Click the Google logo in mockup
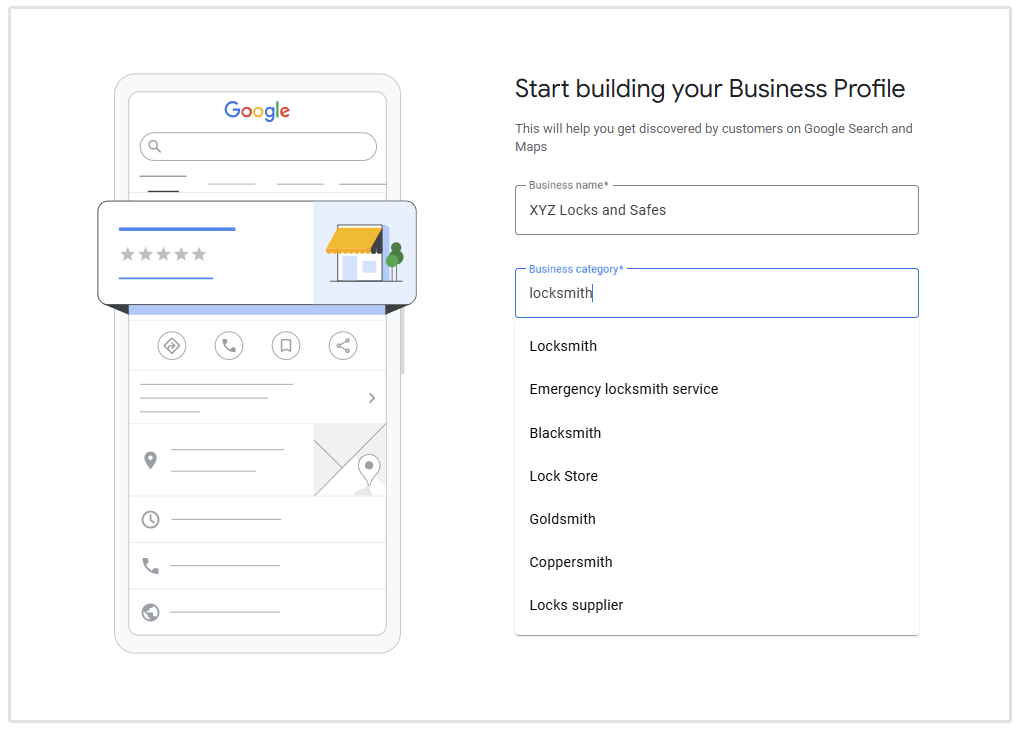 pyautogui.click(x=257, y=111)
